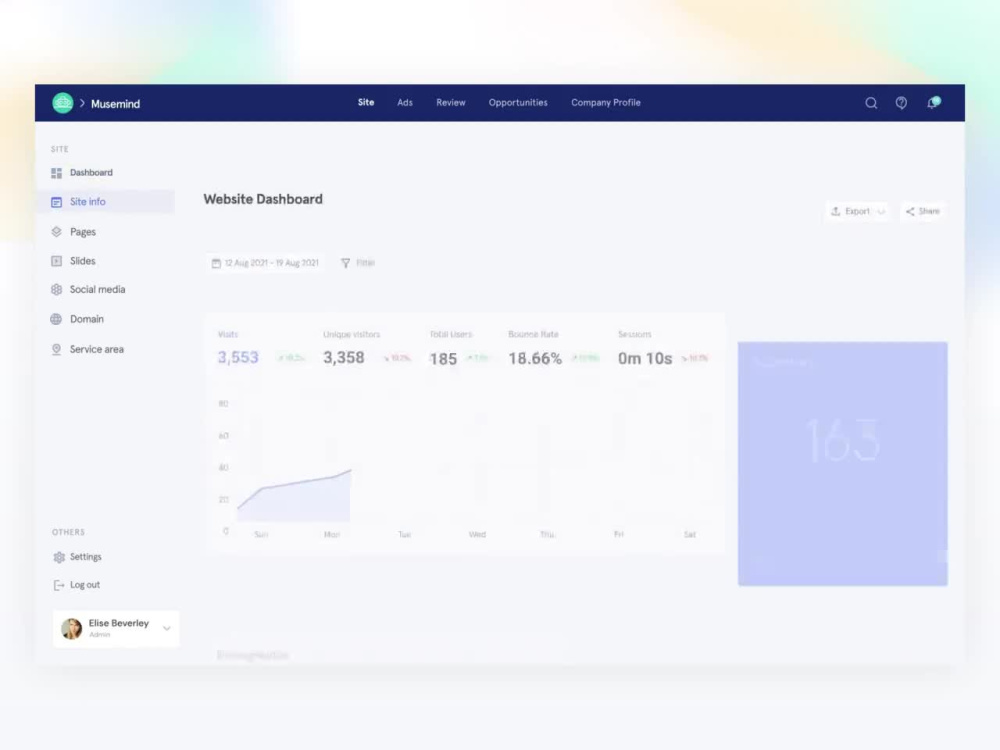Click the Musemind breadcrumb name

[x=115, y=104]
